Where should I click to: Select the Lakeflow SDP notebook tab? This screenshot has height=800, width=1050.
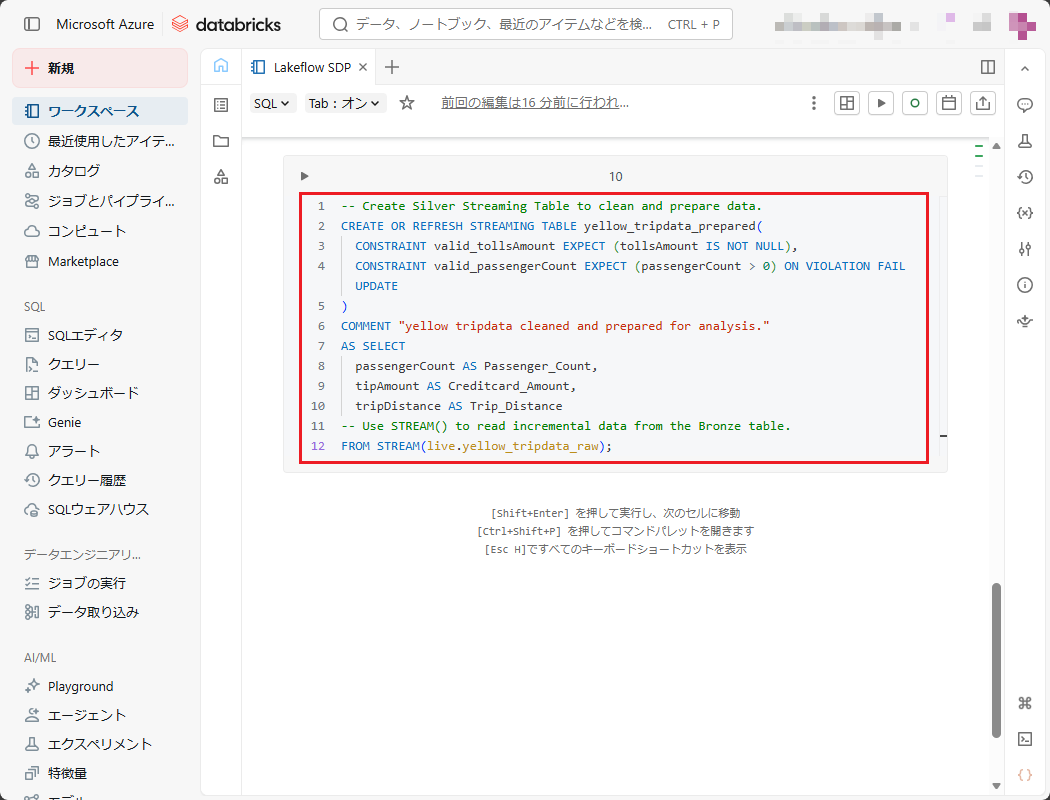point(312,67)
